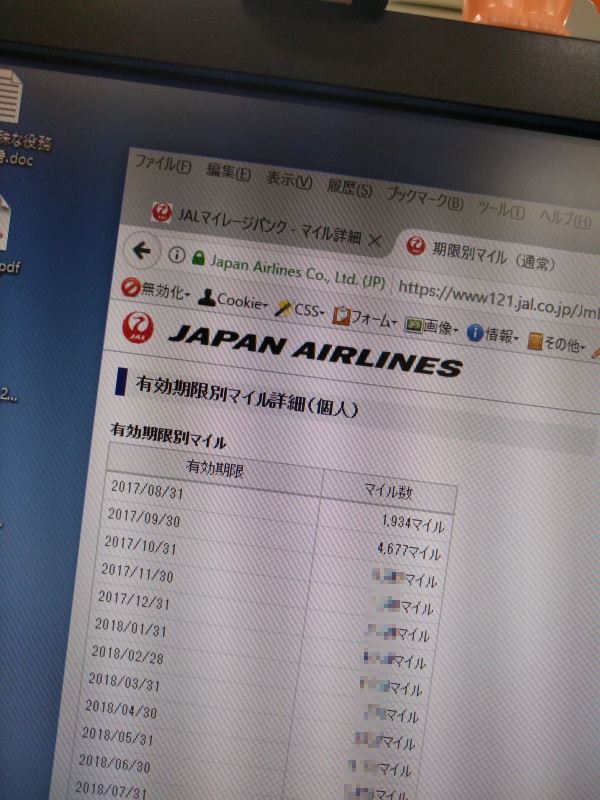The width and height of the screenshot is (600, 800).
Task: Open the ブックマーク(B) menu
Action: (425, 198)
